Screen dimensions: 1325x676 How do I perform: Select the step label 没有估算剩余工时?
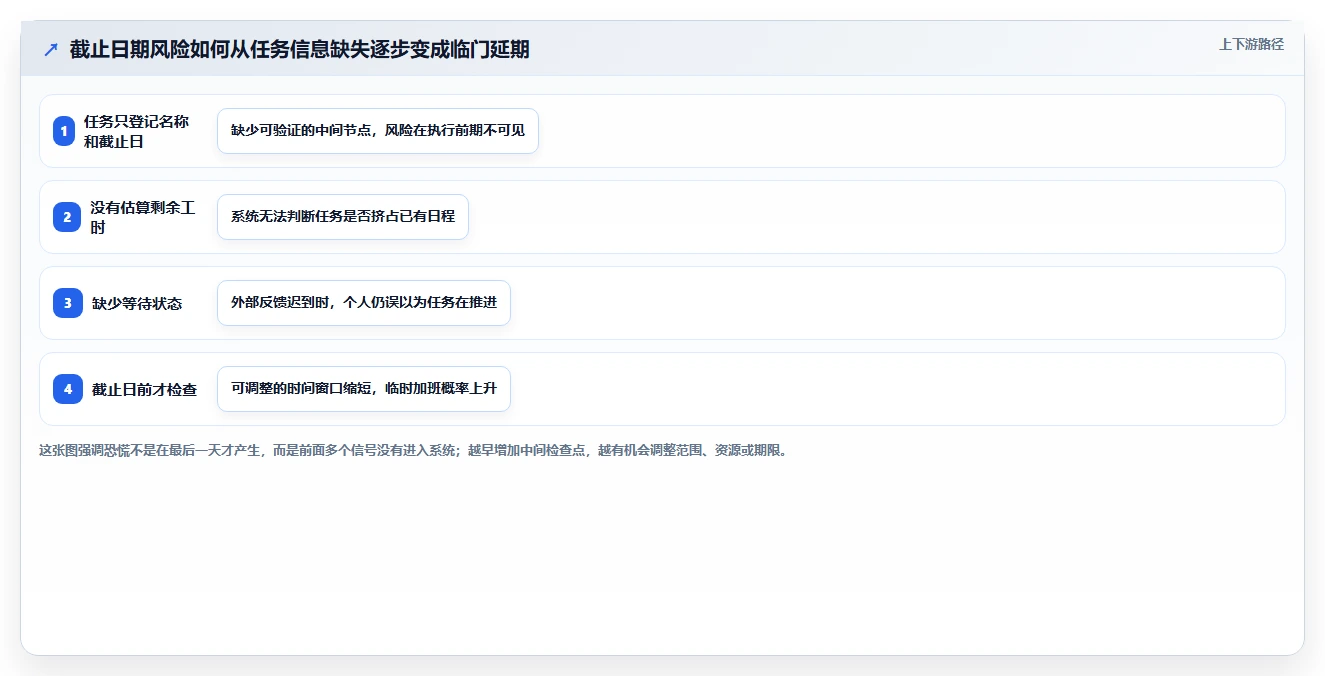[143, 217]
